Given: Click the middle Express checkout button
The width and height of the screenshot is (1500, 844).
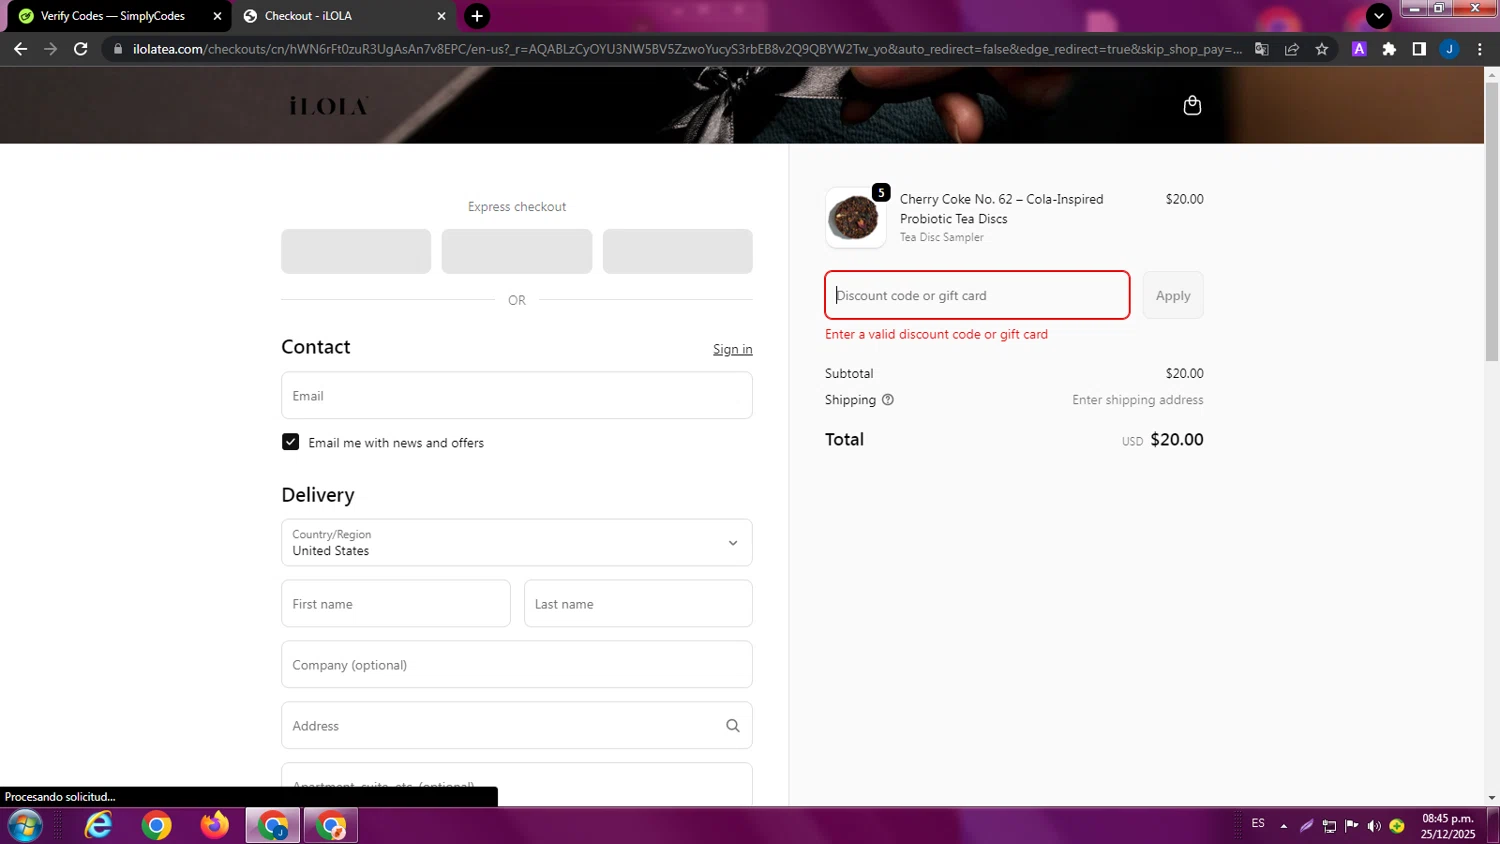Looking at the screenshot, I should point(517,251).
